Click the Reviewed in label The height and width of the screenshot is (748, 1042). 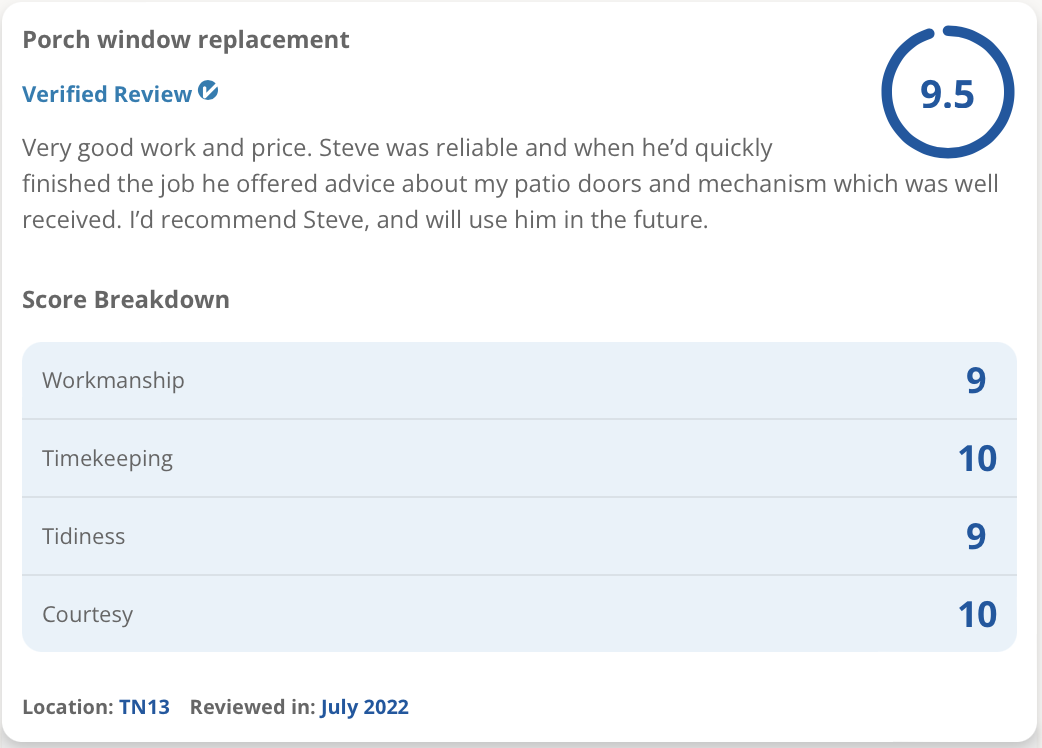[253, 707]
